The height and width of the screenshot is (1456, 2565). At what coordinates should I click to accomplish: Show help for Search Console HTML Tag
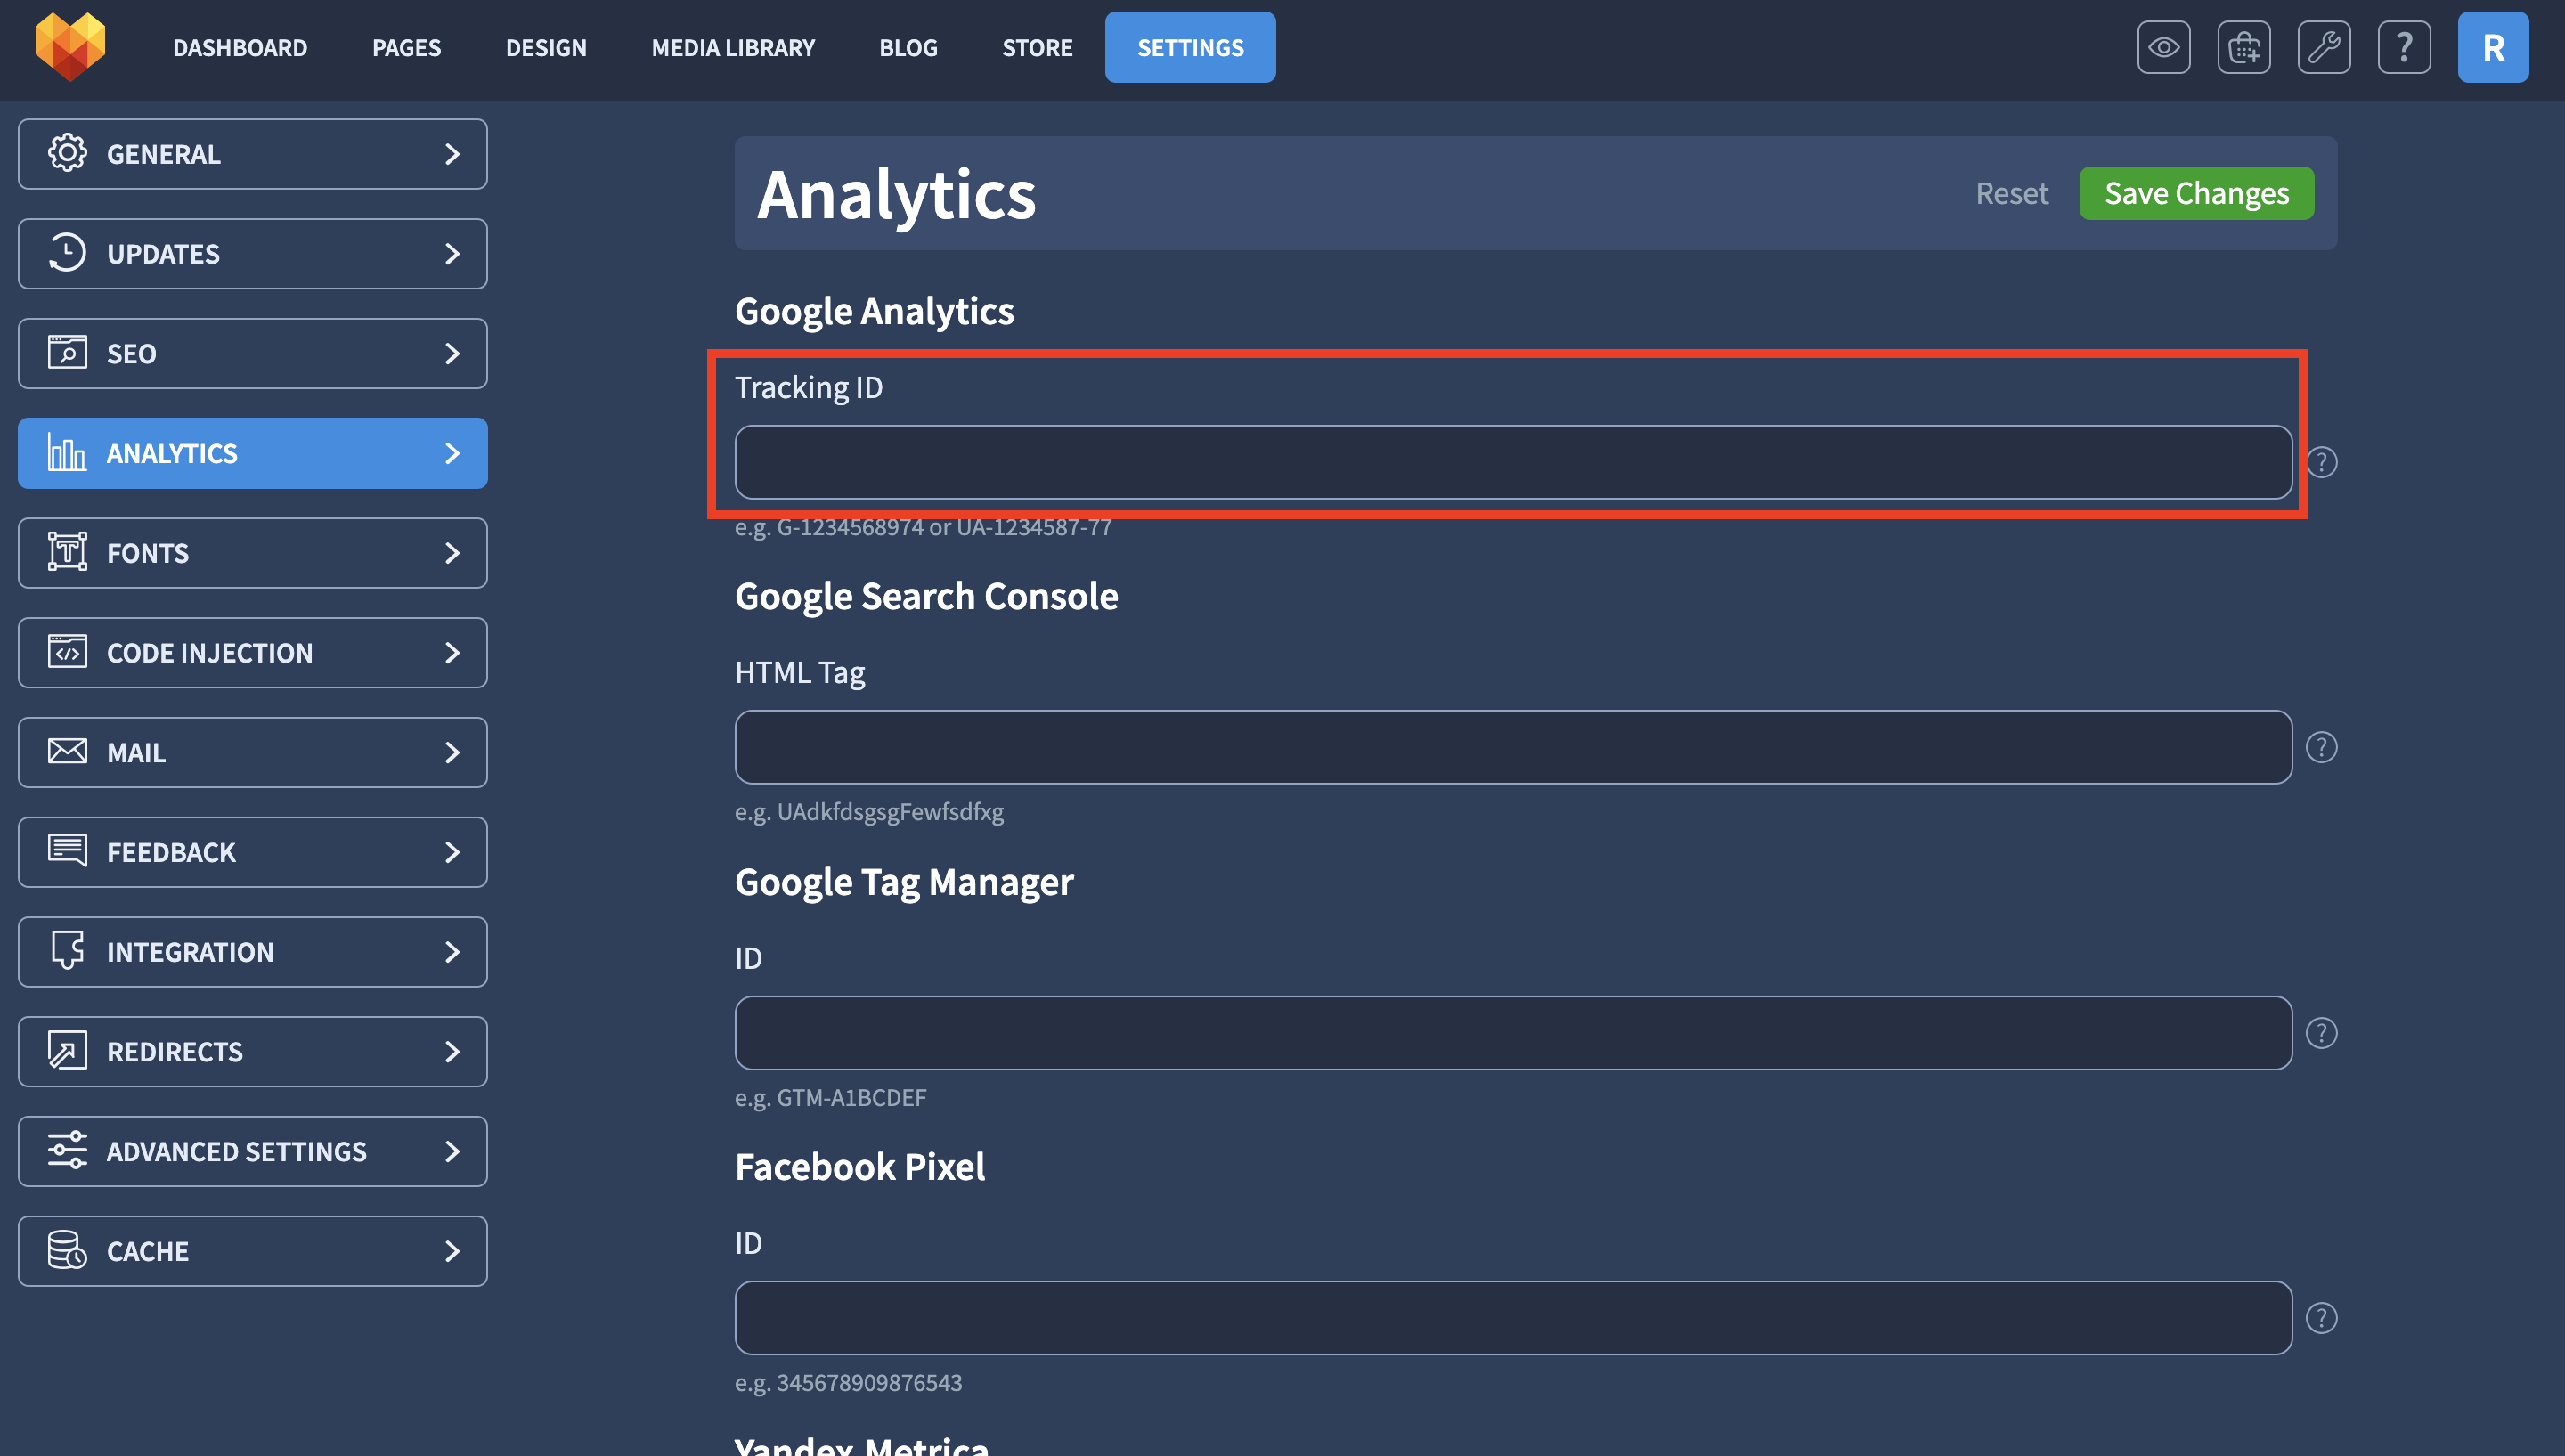(2321, 747)
